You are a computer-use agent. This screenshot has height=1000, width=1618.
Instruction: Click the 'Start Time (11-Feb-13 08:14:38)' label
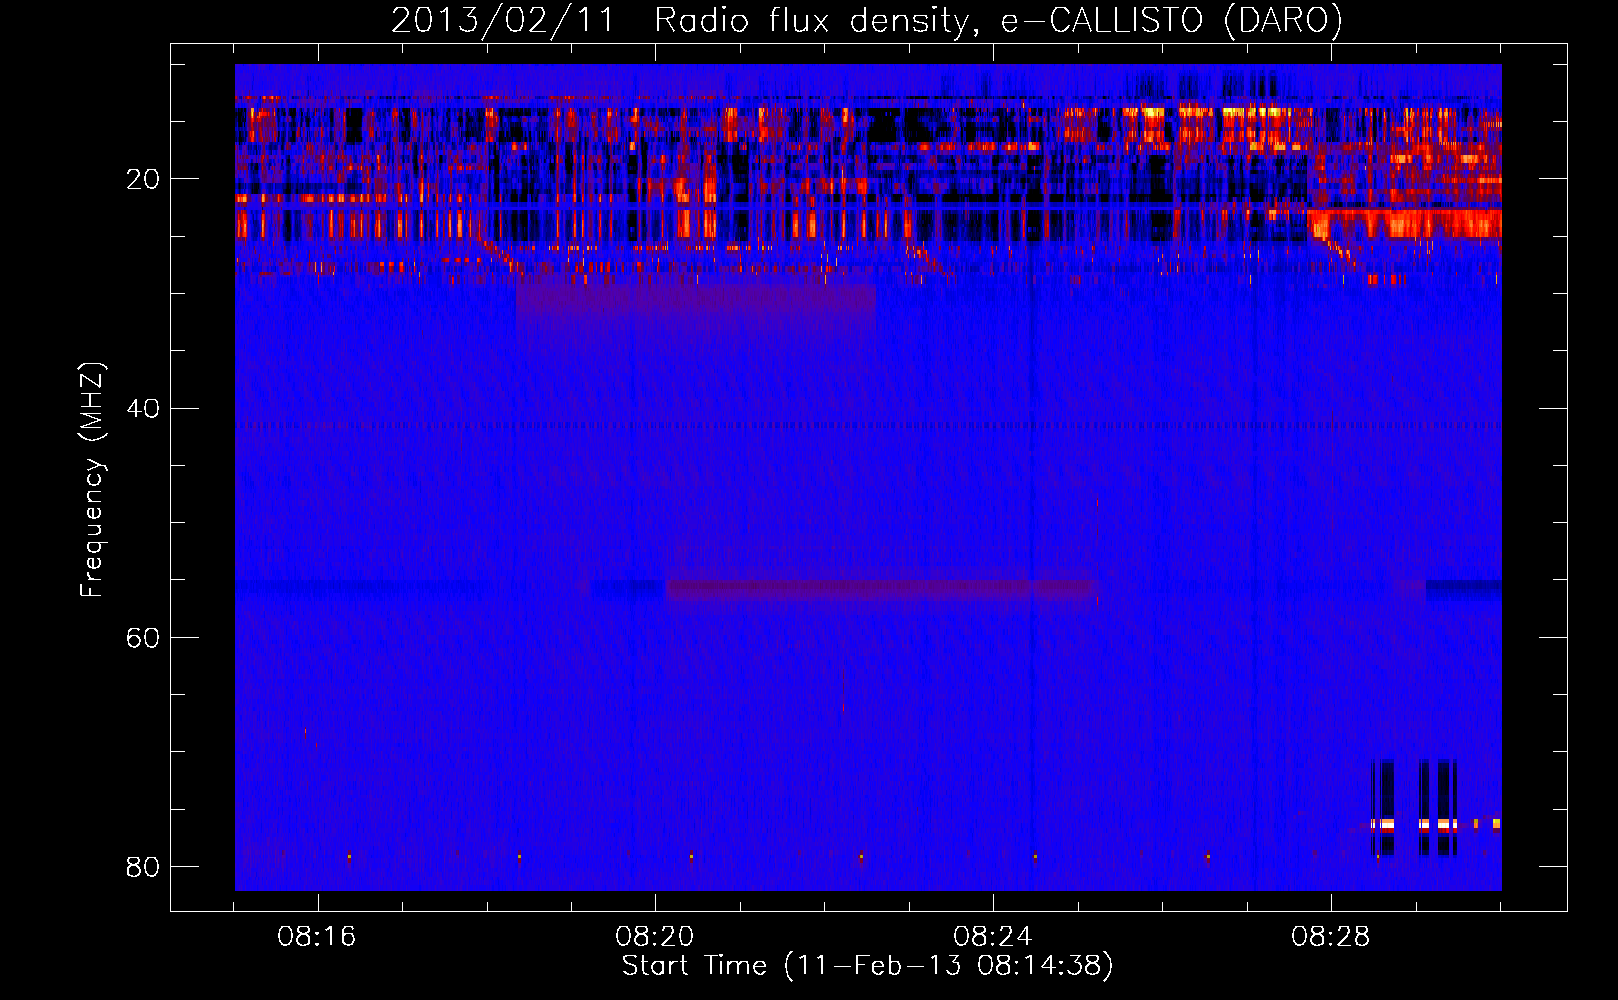867,966
